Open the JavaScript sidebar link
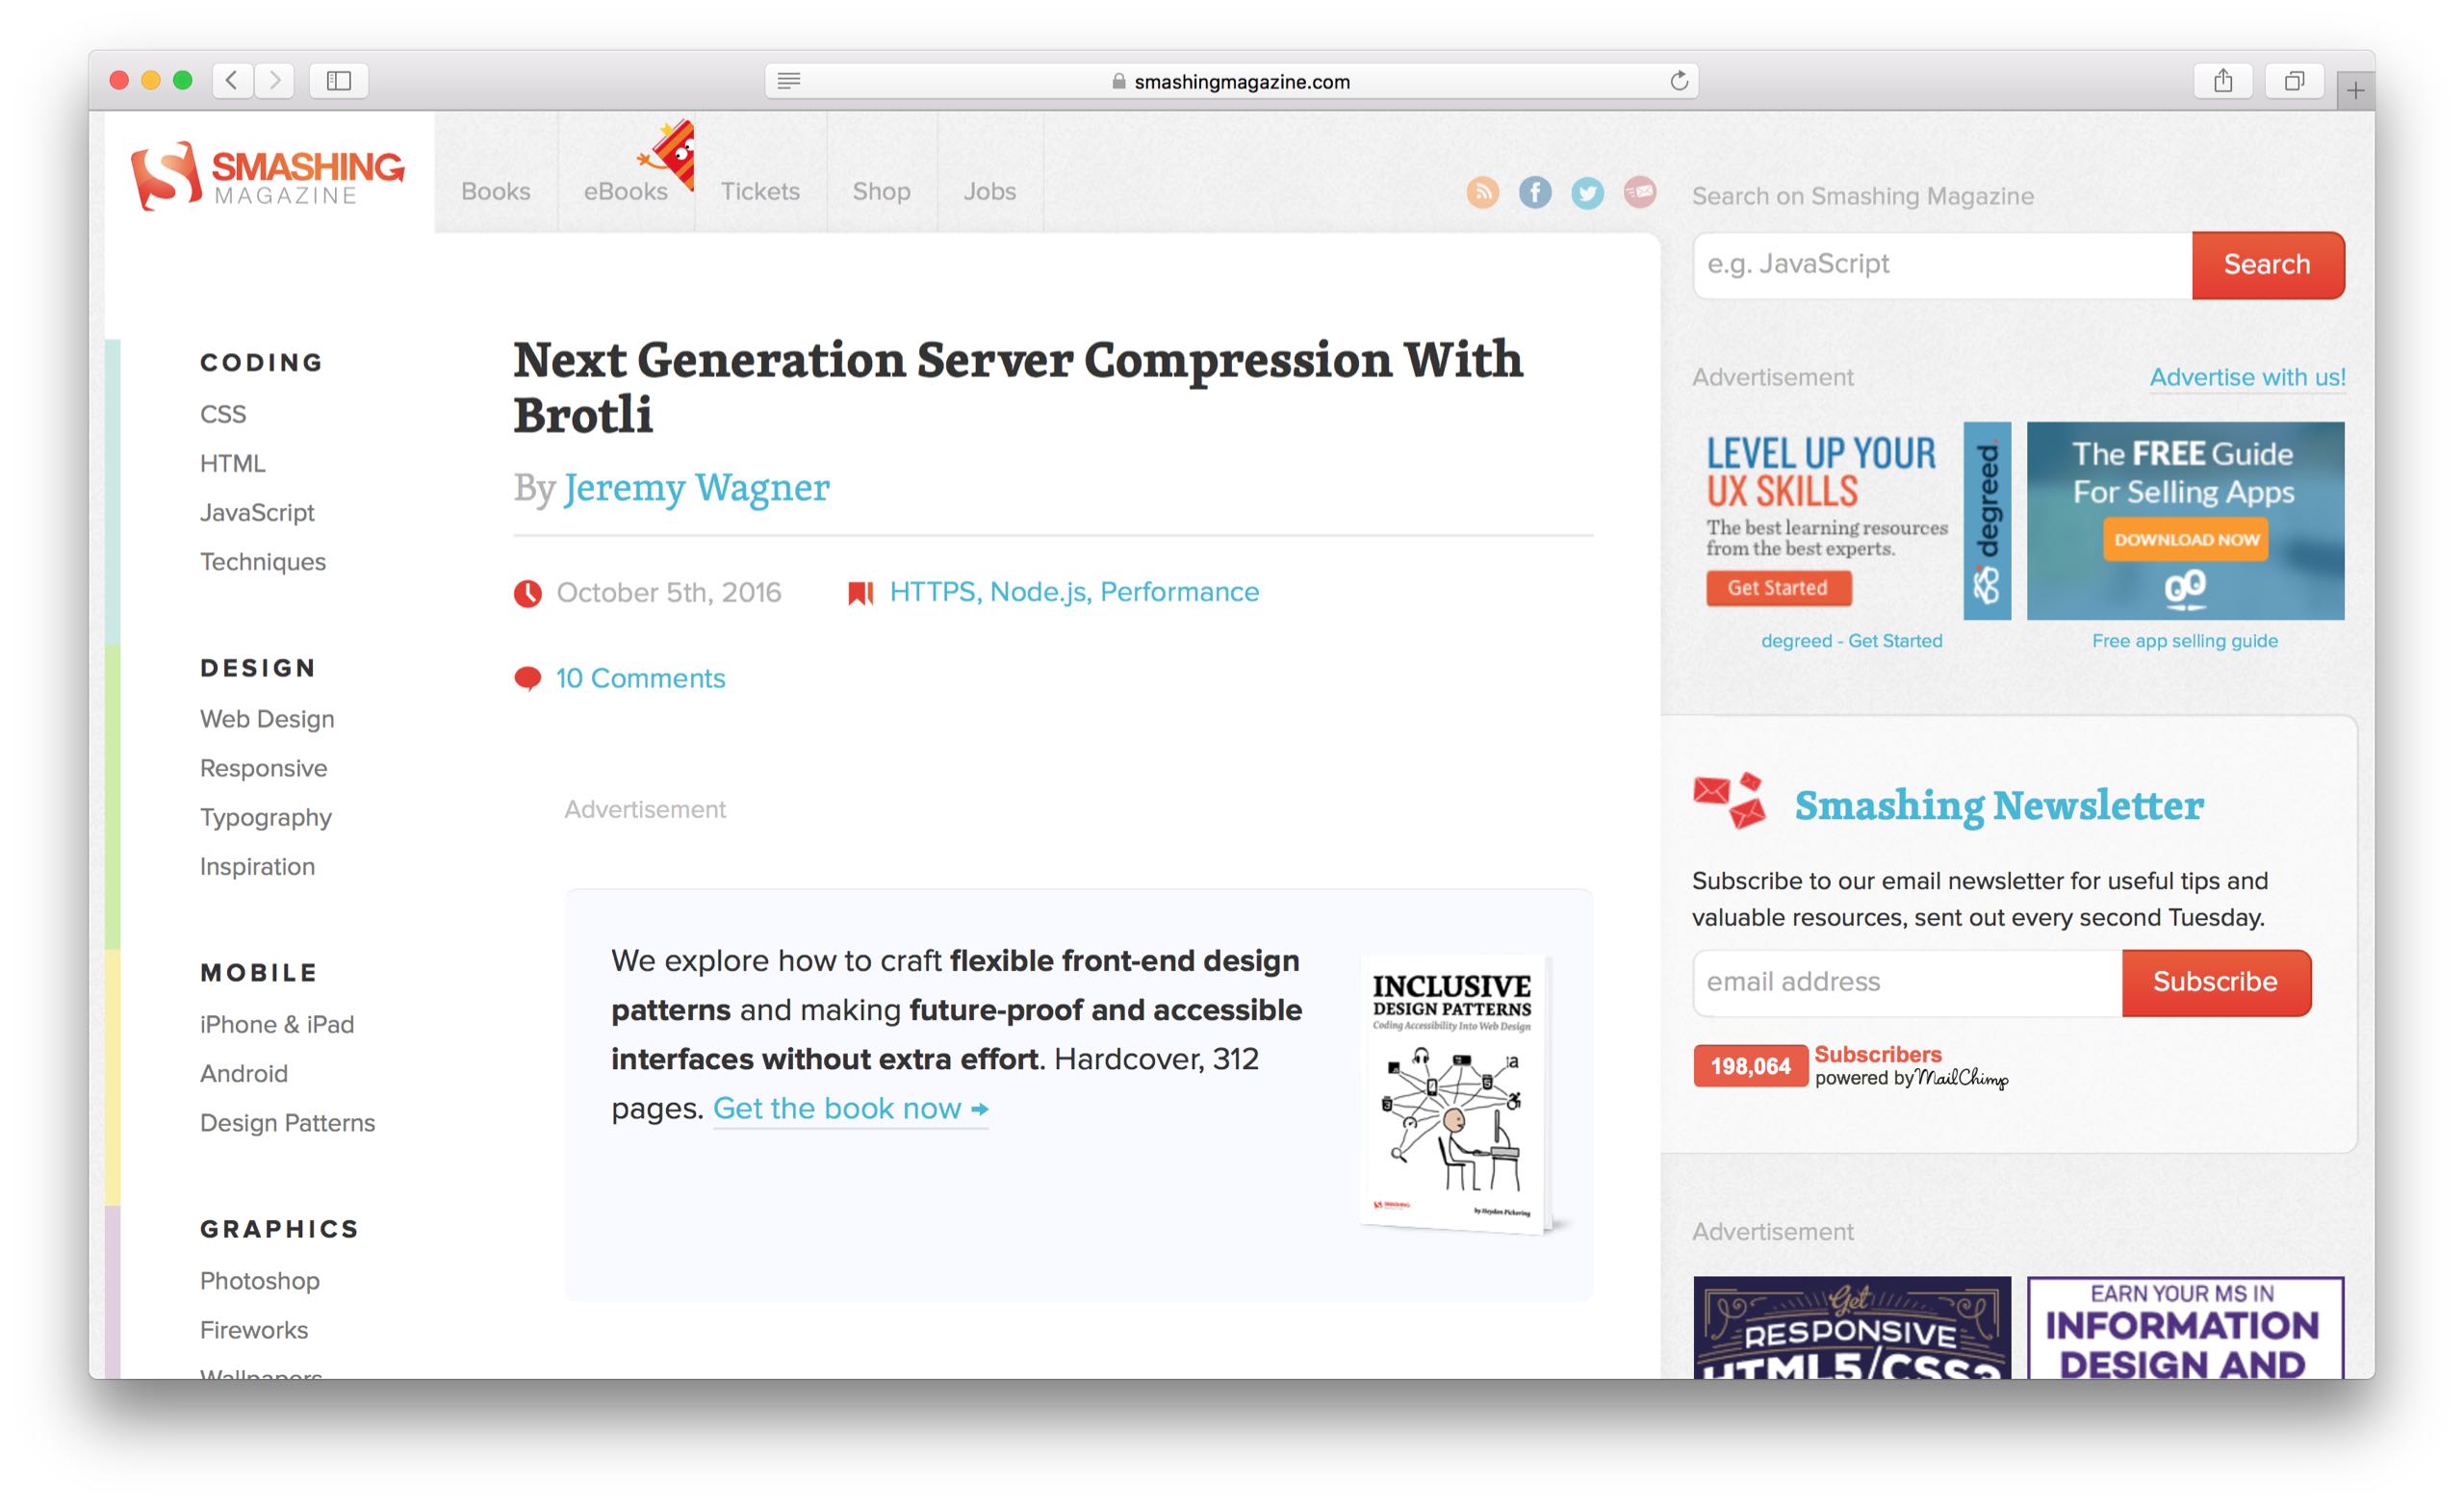Viewport: 2464px width, 1506px height. point(257,512)
